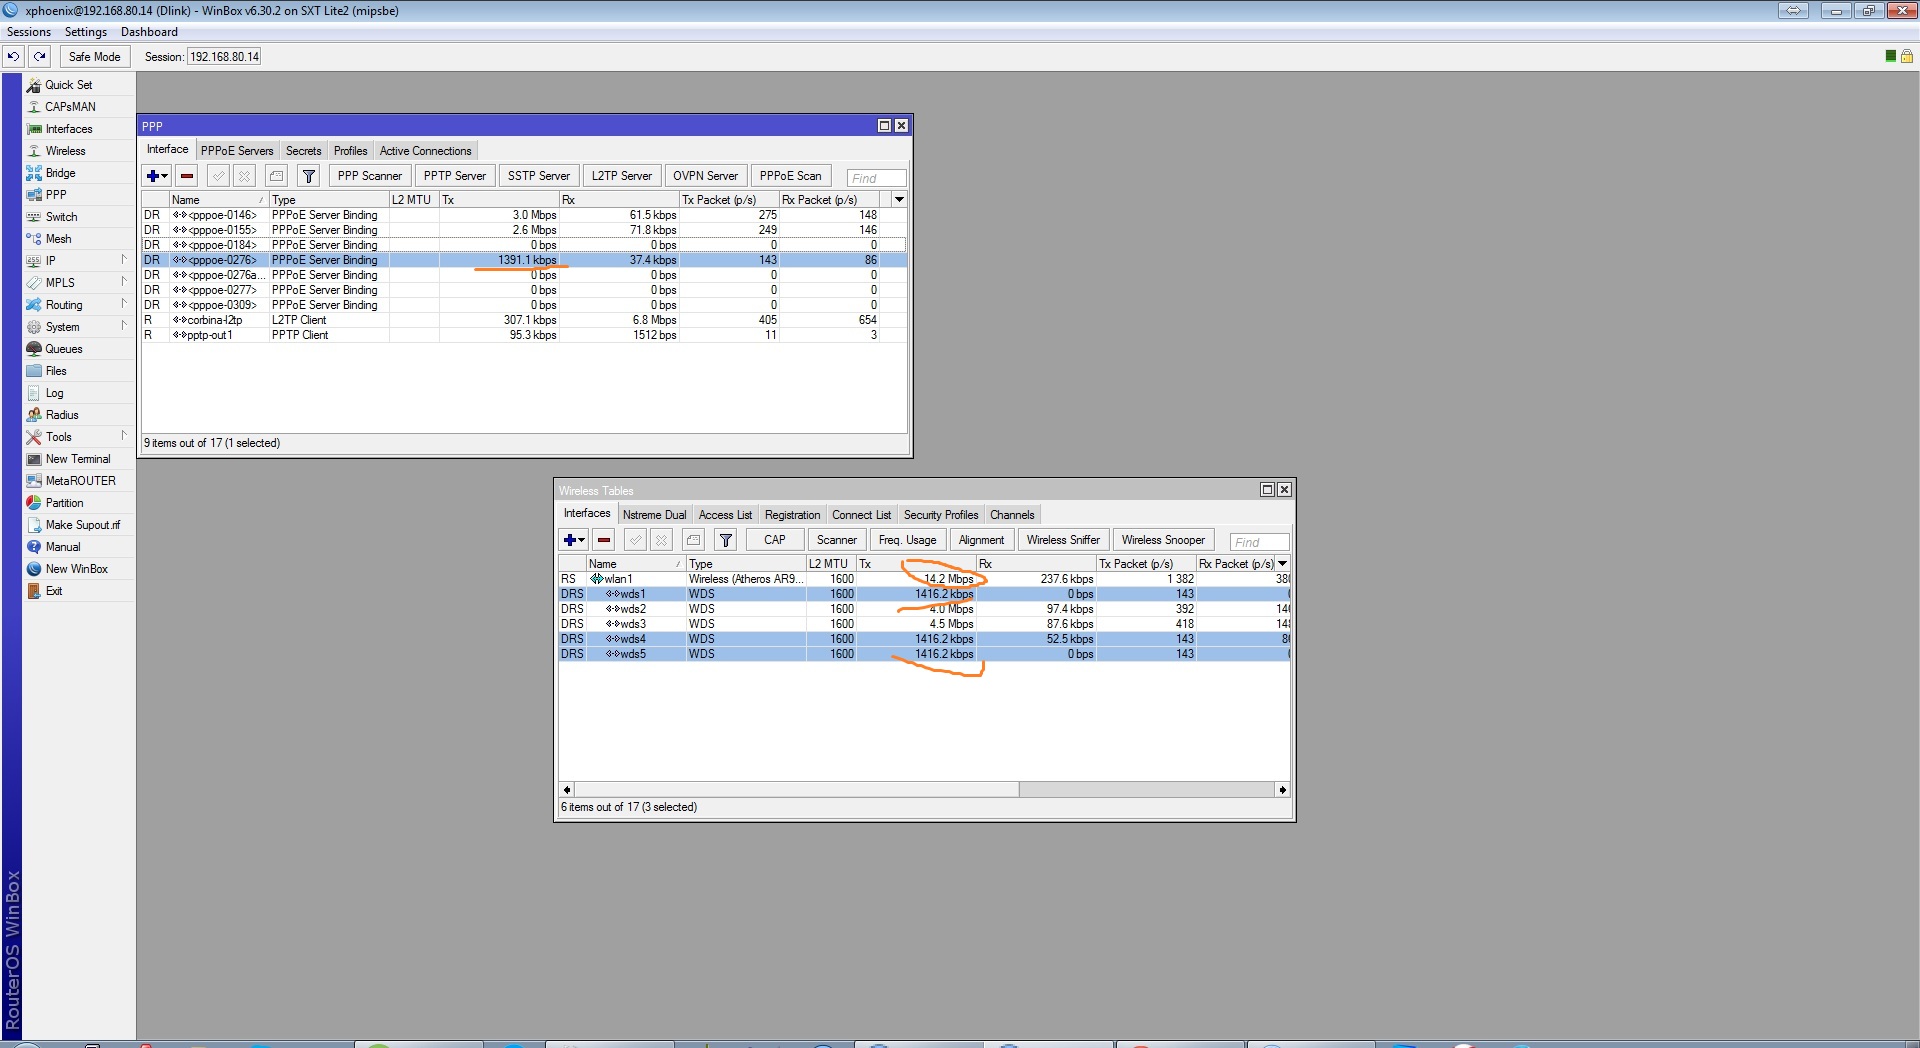The width and height of the screenshot is (1920, 1048).
Task: Click the PPPoE Scan button
Action: [791, 176]
